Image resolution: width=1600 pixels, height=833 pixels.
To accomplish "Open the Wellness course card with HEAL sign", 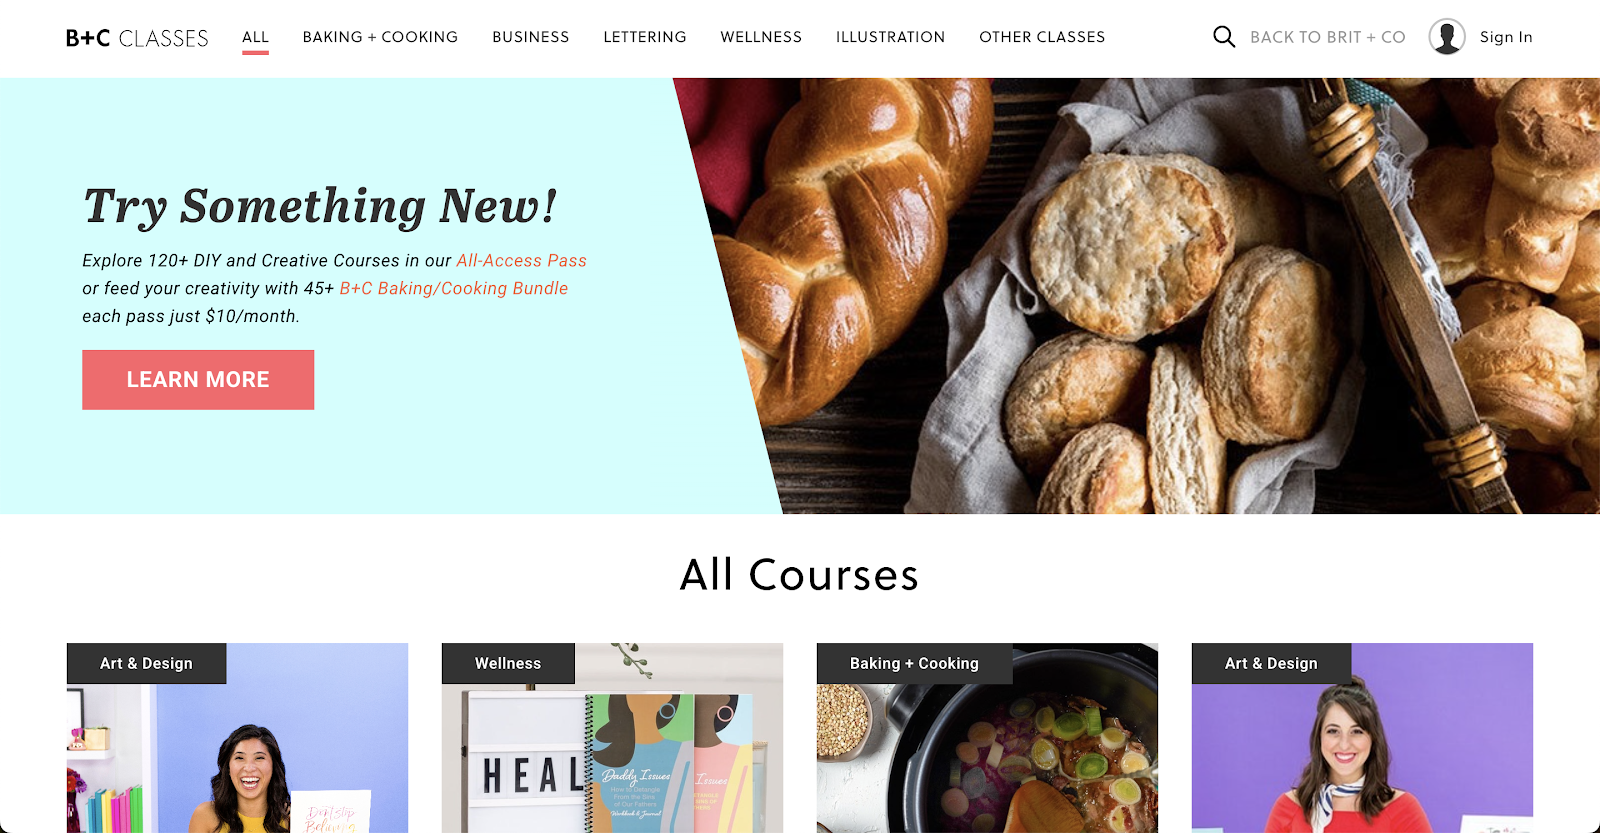I will (x=612, y=738).
